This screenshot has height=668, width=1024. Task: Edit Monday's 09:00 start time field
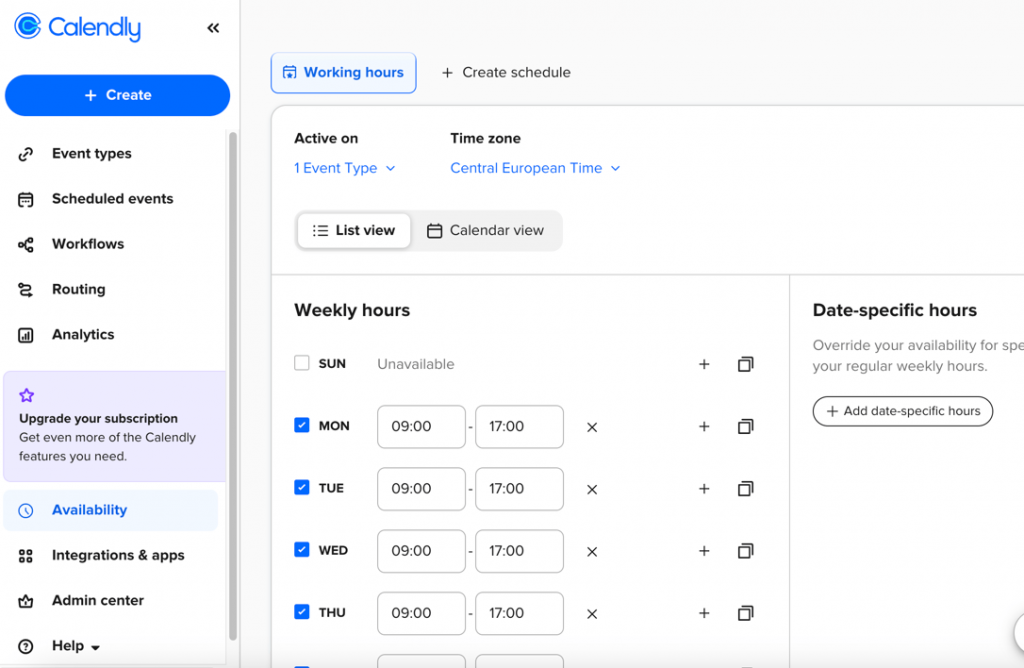tap(421, 426)
